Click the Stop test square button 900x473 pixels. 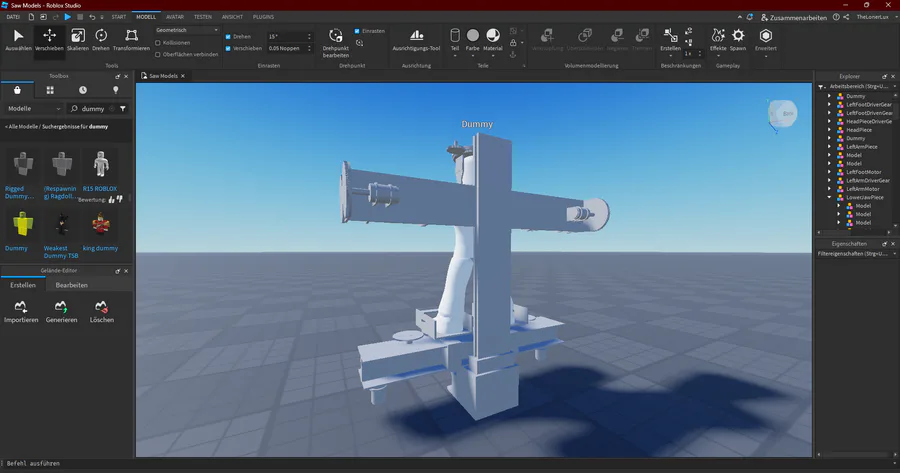coord(80,17)
